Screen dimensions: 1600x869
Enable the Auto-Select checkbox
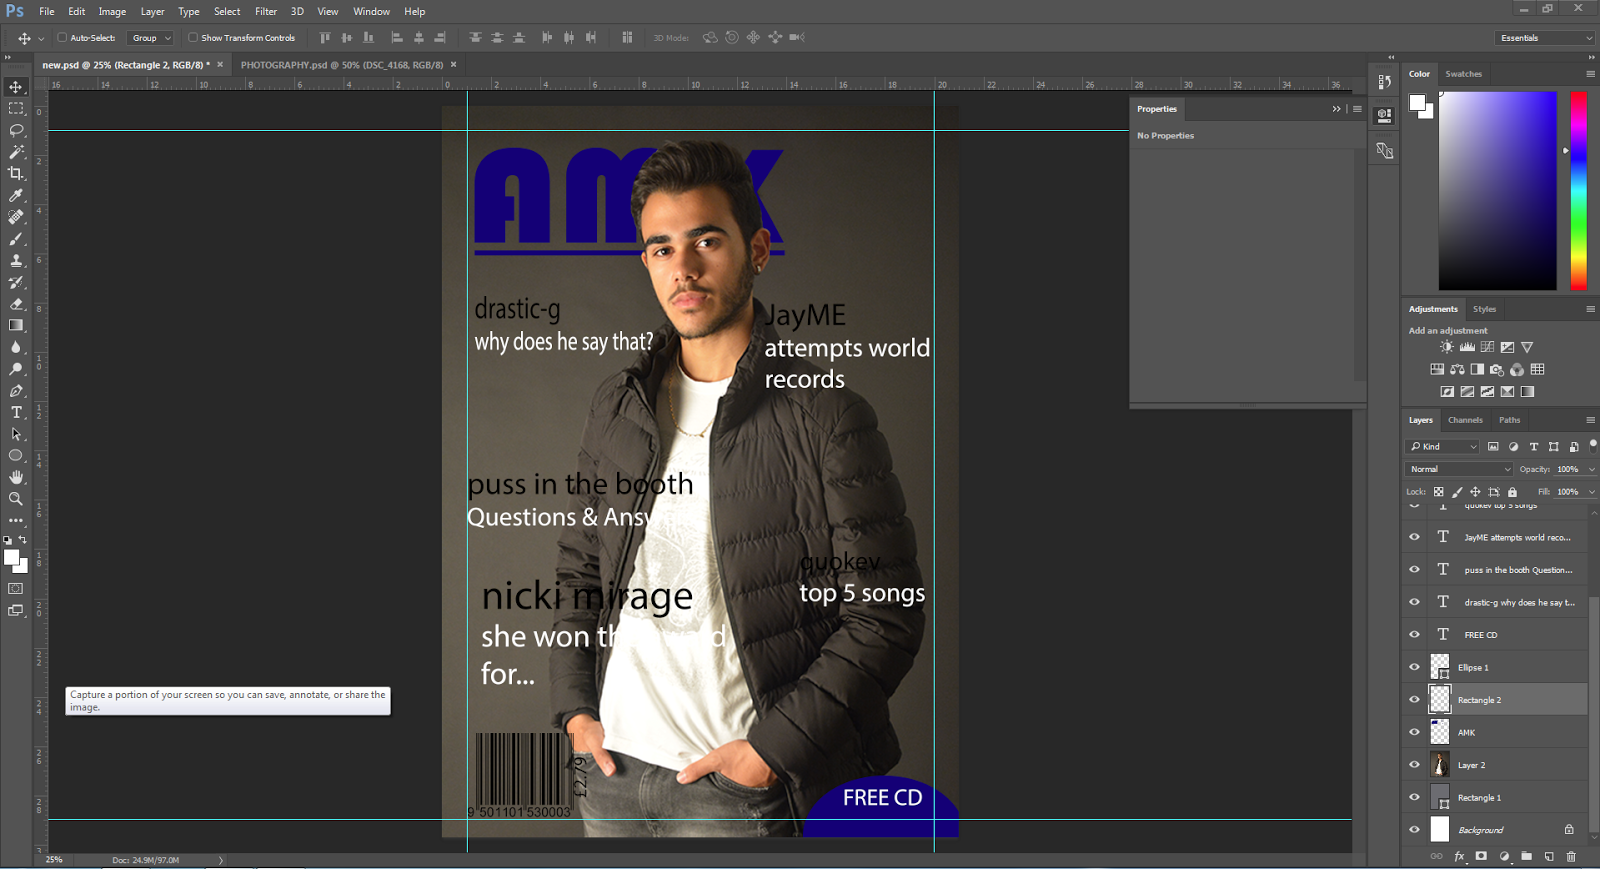[62, 38]
